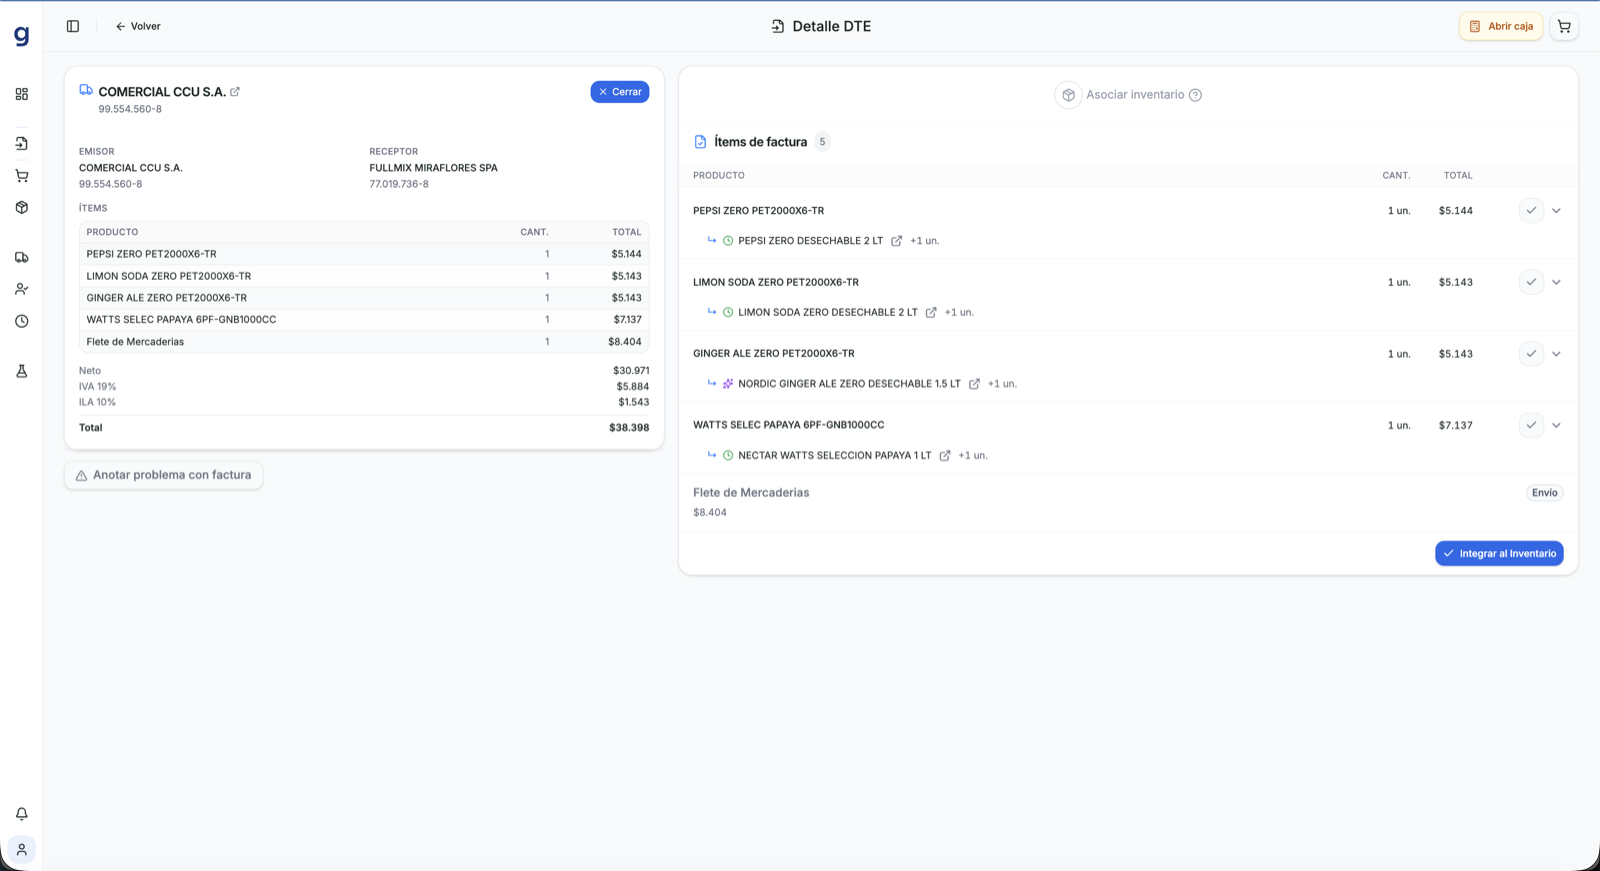Open notifications bell icon
The height and width of the screenshot is (871, 1600).
[x=21, y=814]
